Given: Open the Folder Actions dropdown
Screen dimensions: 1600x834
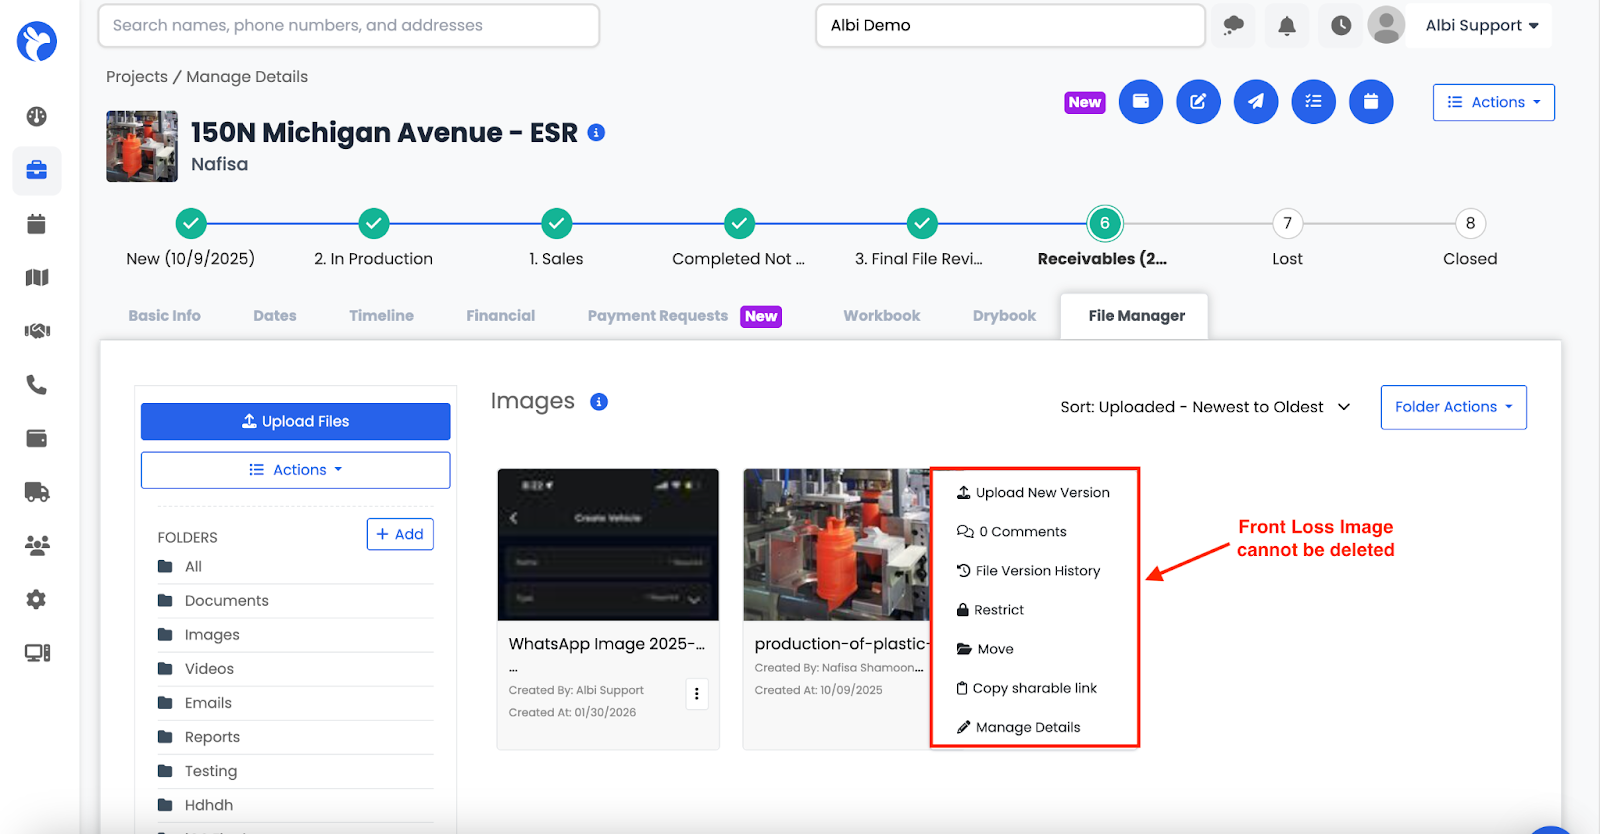Looking at the screenshot, I should (1453, 407).
